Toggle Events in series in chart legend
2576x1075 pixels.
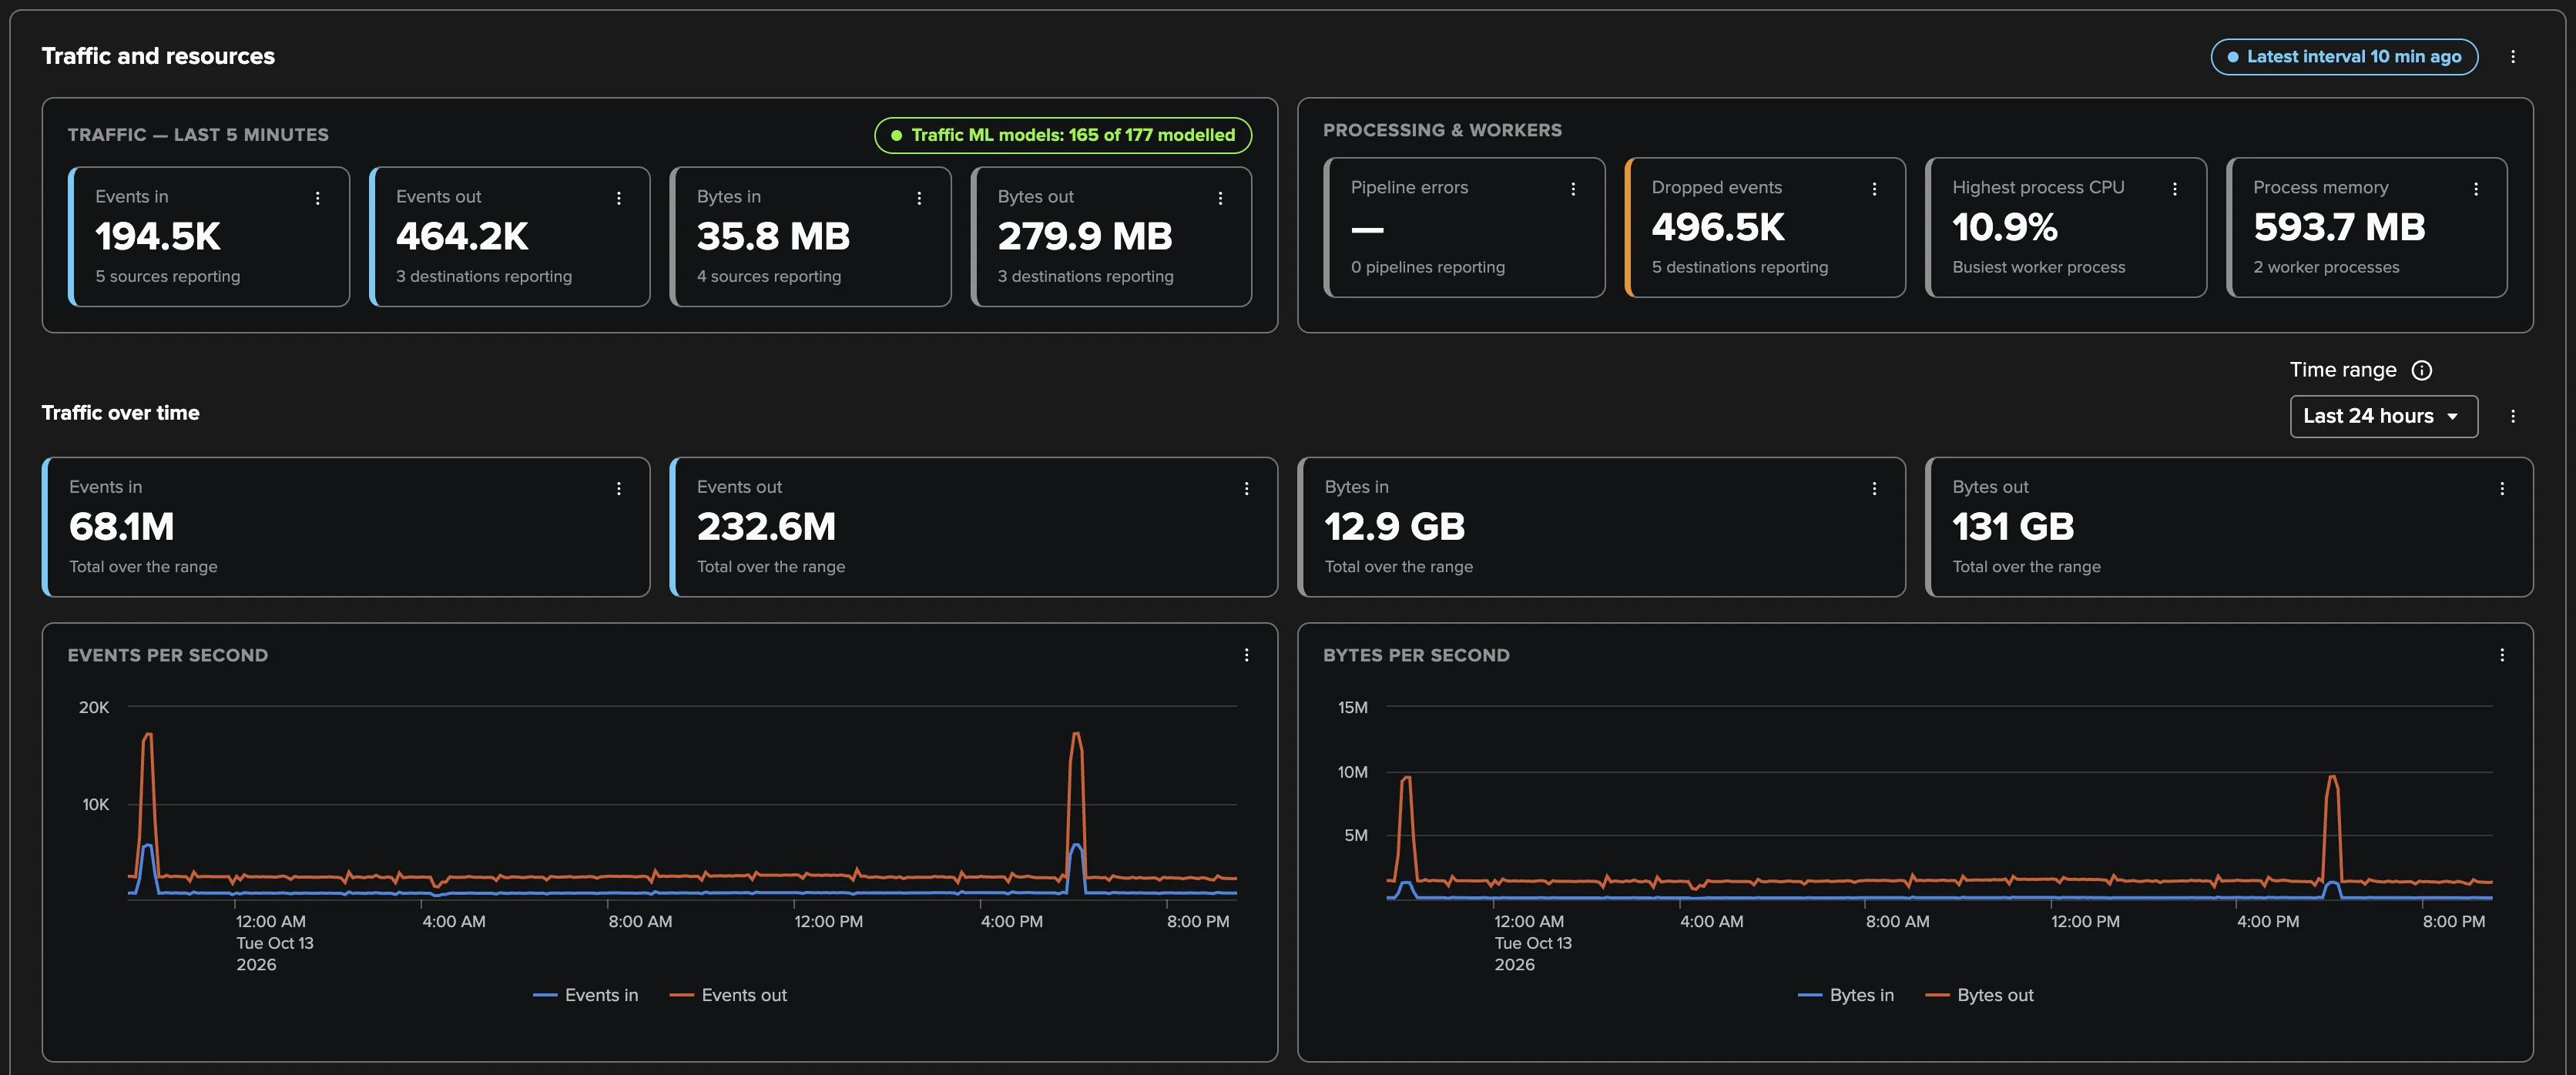tap(586, 995)
